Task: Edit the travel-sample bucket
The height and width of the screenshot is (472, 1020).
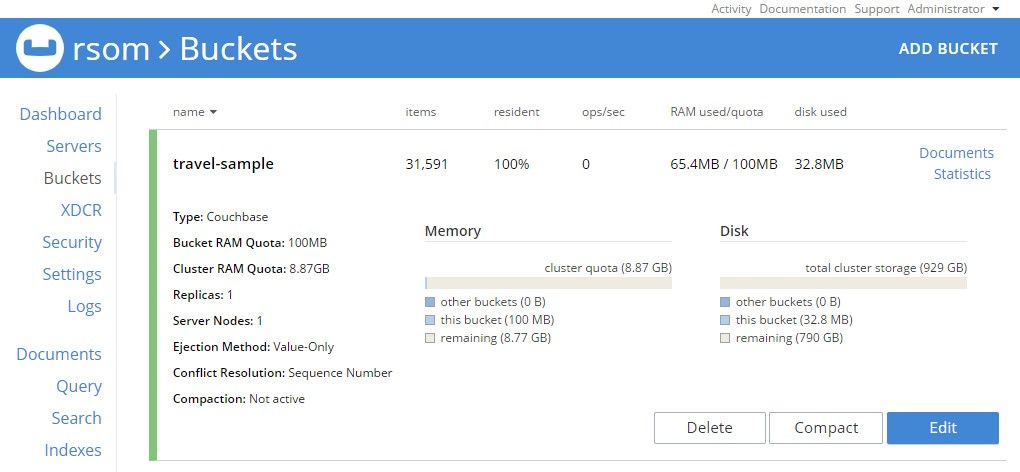Action: tap(943, 428)
